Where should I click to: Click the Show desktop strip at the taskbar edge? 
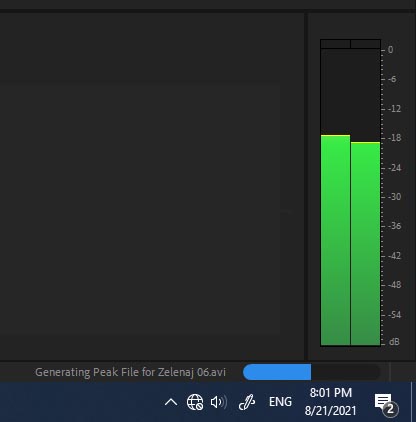[413, 402]
